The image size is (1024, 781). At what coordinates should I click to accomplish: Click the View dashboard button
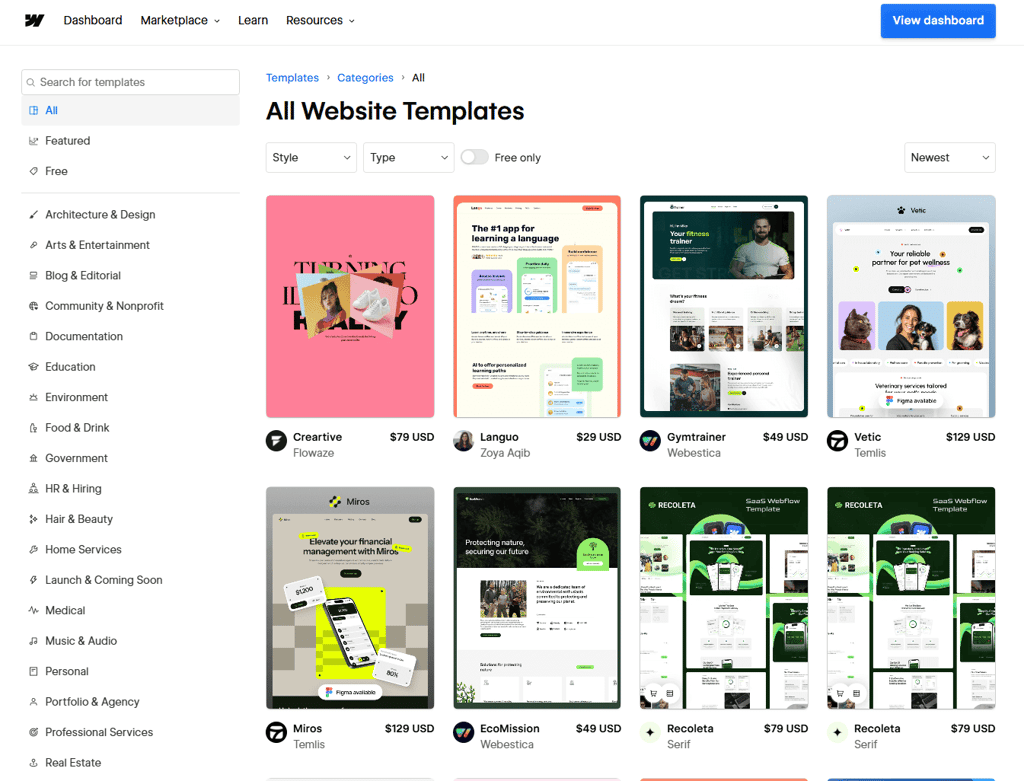tap(938, 20)
